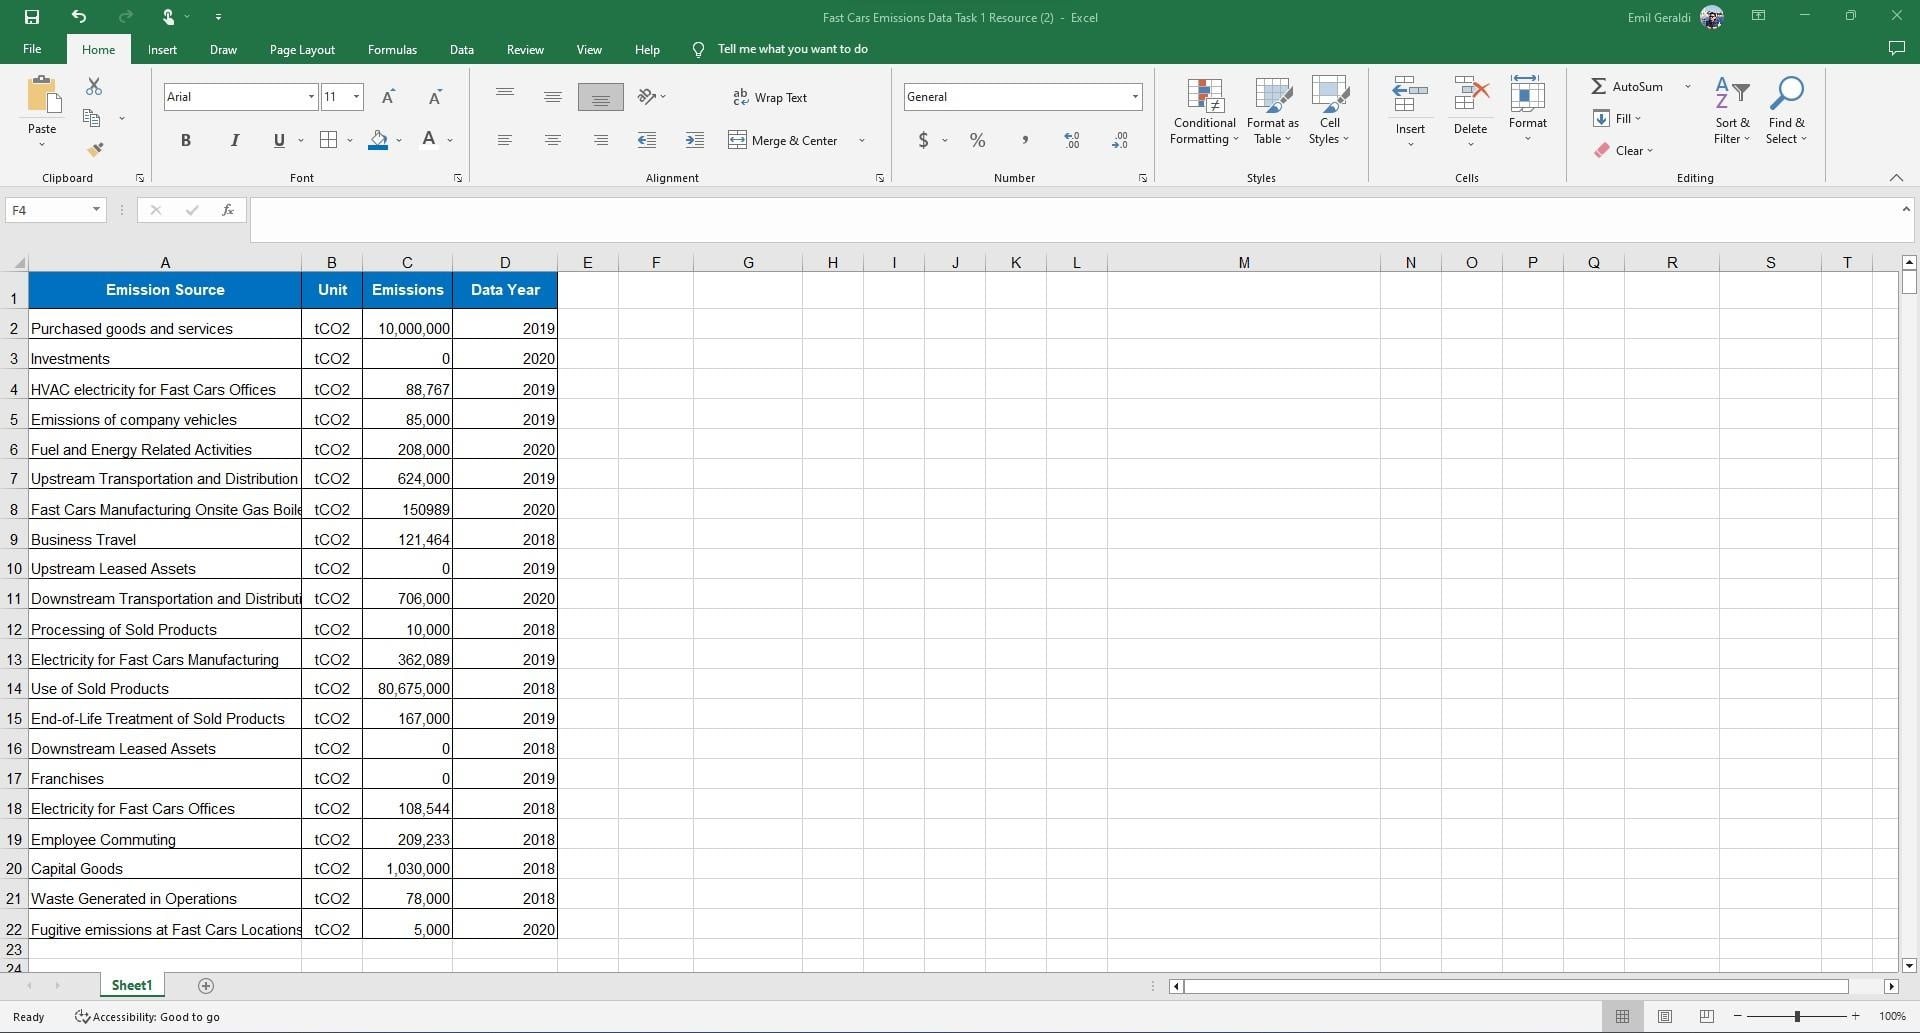Switch to the Formulas ribbon tab

[392, 49]
